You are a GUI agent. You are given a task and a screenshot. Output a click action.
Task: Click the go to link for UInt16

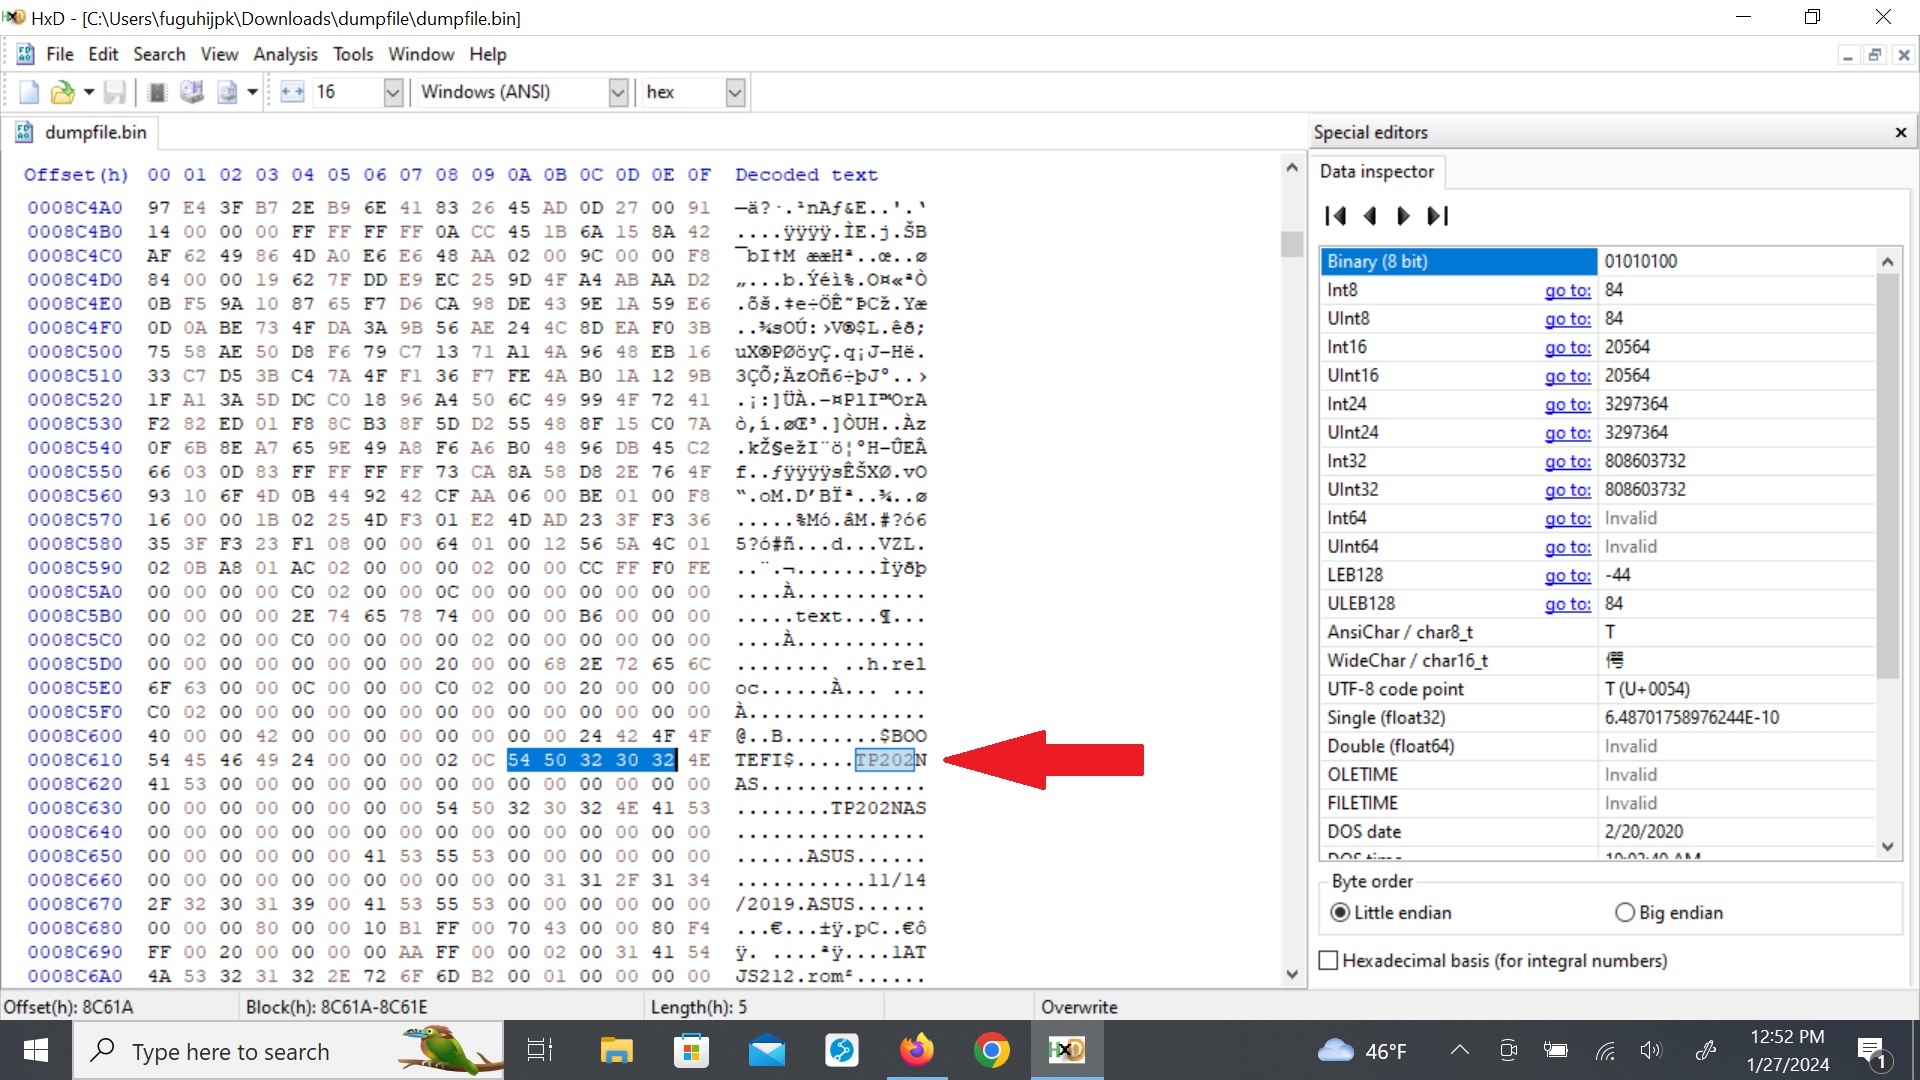tap(1567, 376)
